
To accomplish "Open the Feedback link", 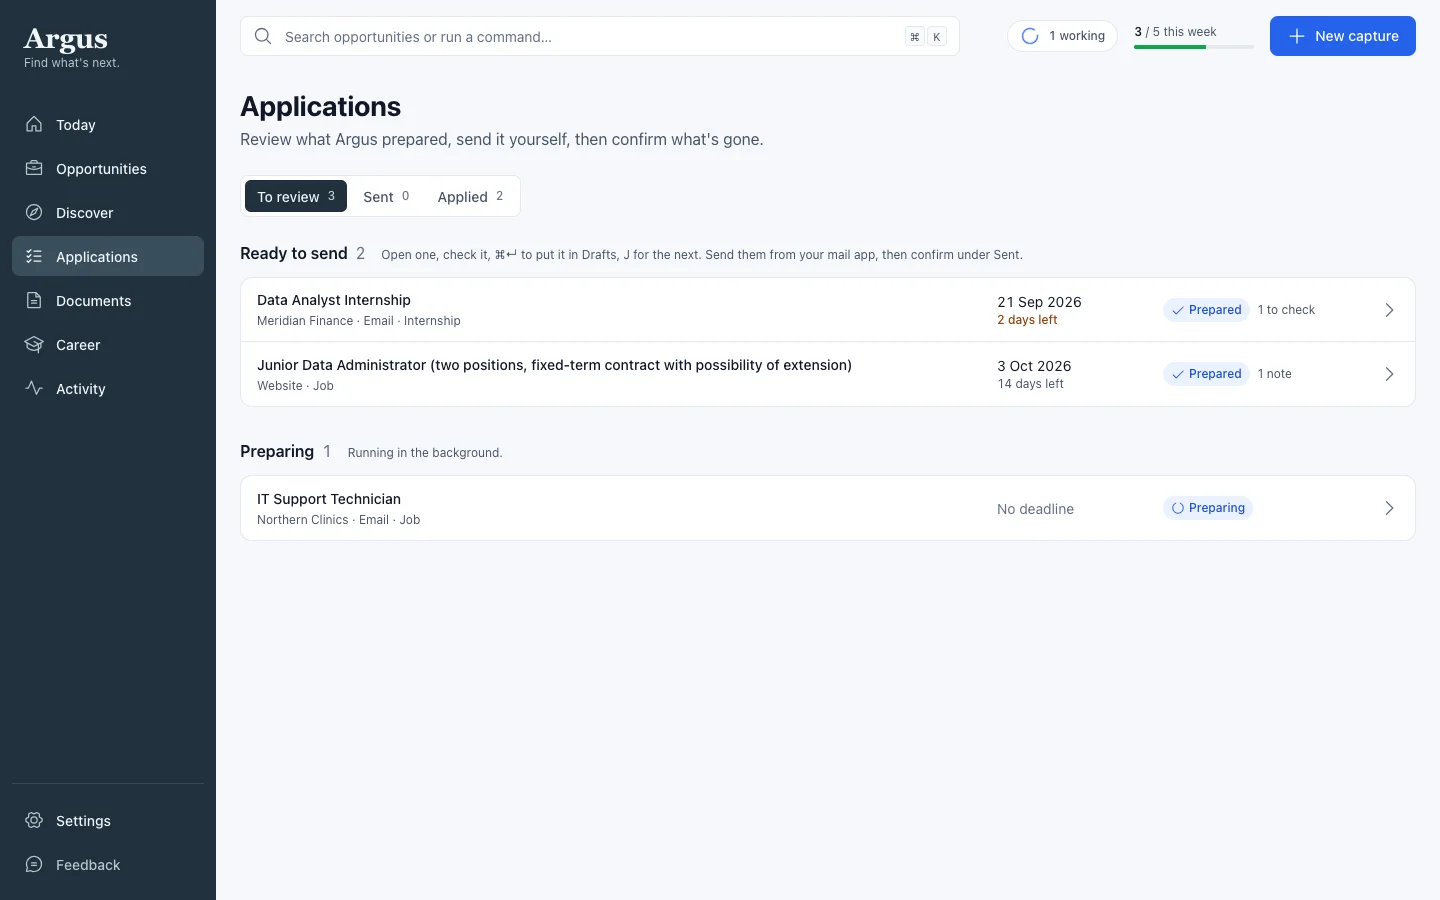I will click(x=108, y=864).
